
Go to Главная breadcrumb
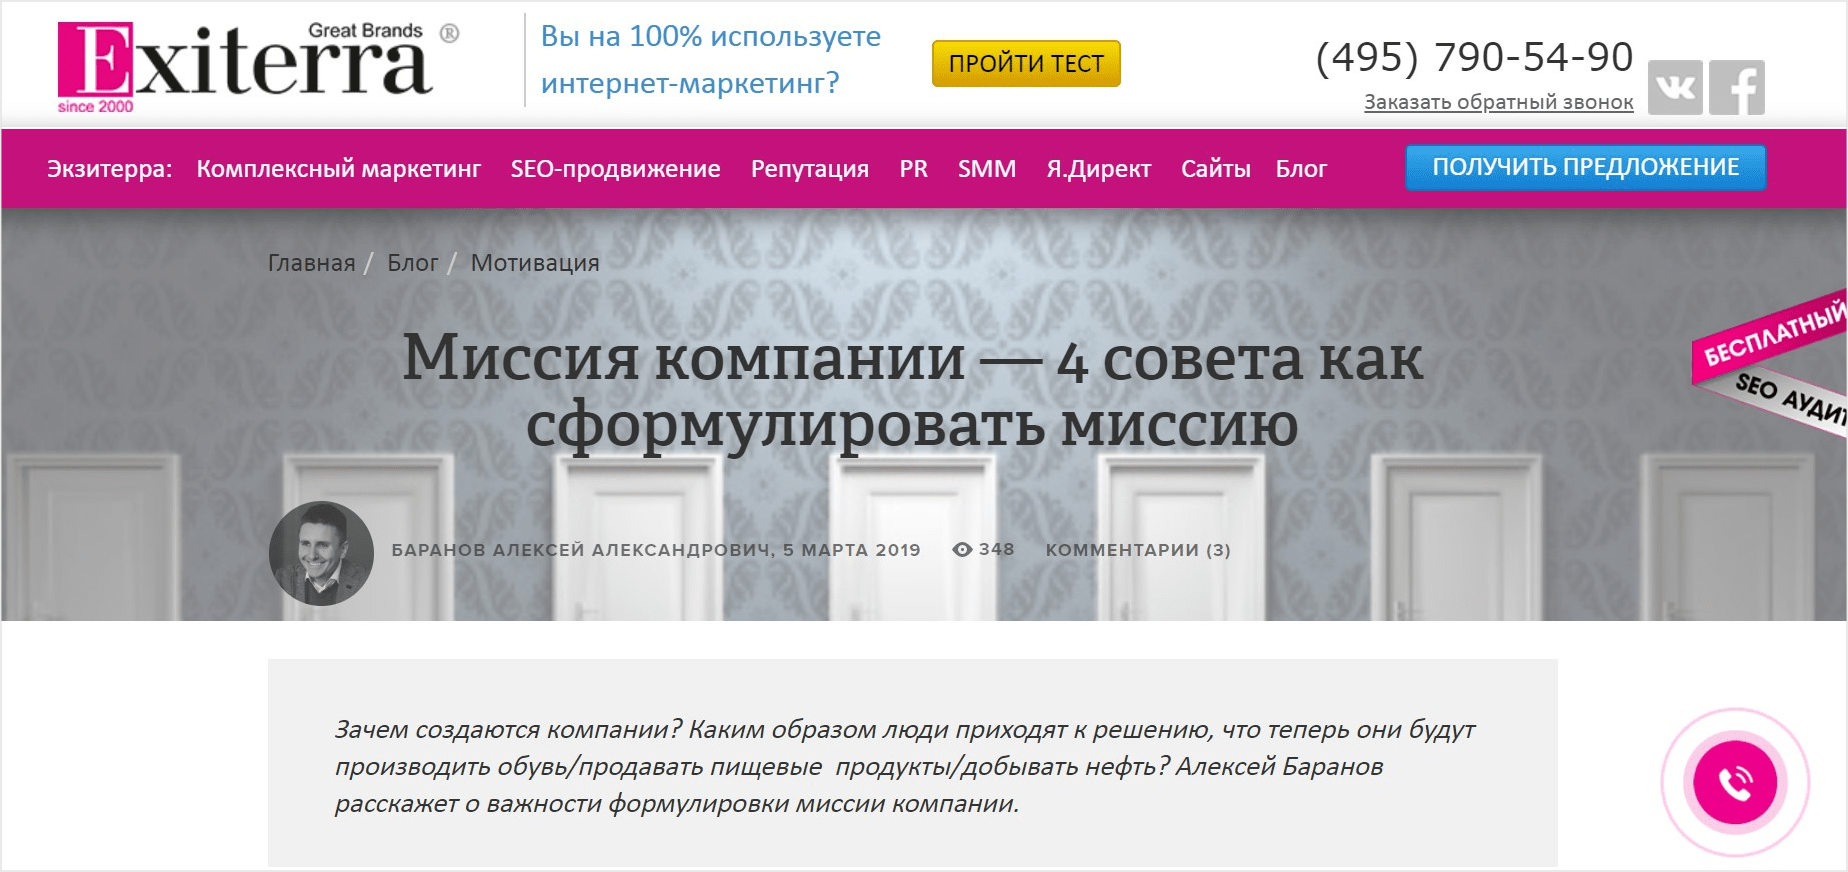coord(311,263)
